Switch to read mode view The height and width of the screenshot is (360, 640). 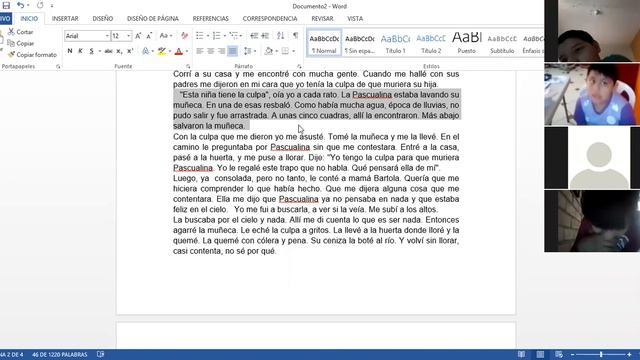pos(521,354)
